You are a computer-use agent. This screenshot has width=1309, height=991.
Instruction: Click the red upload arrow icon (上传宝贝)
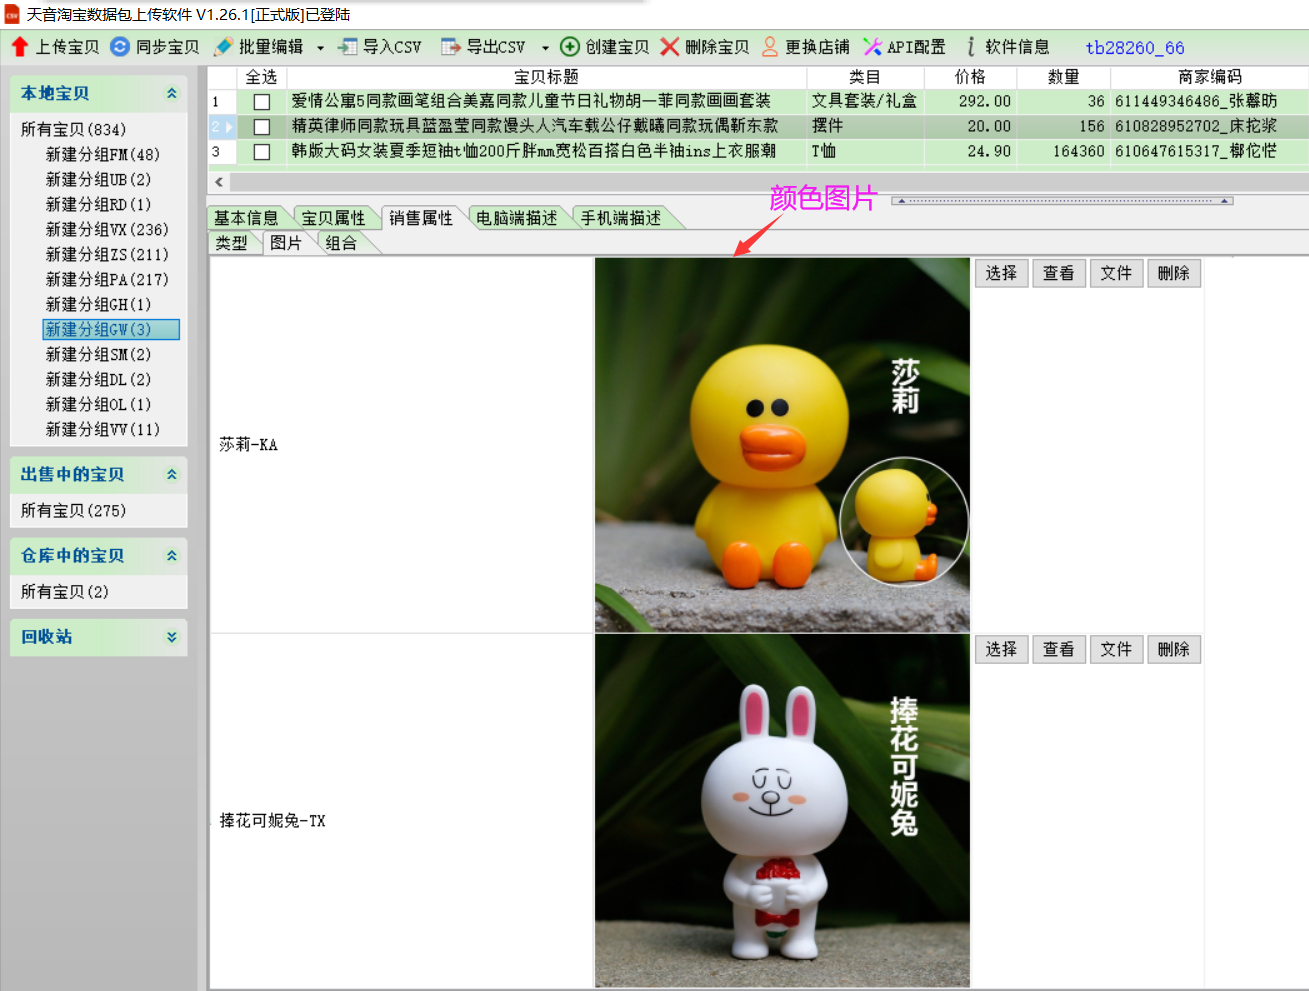(x=20, y=47)
